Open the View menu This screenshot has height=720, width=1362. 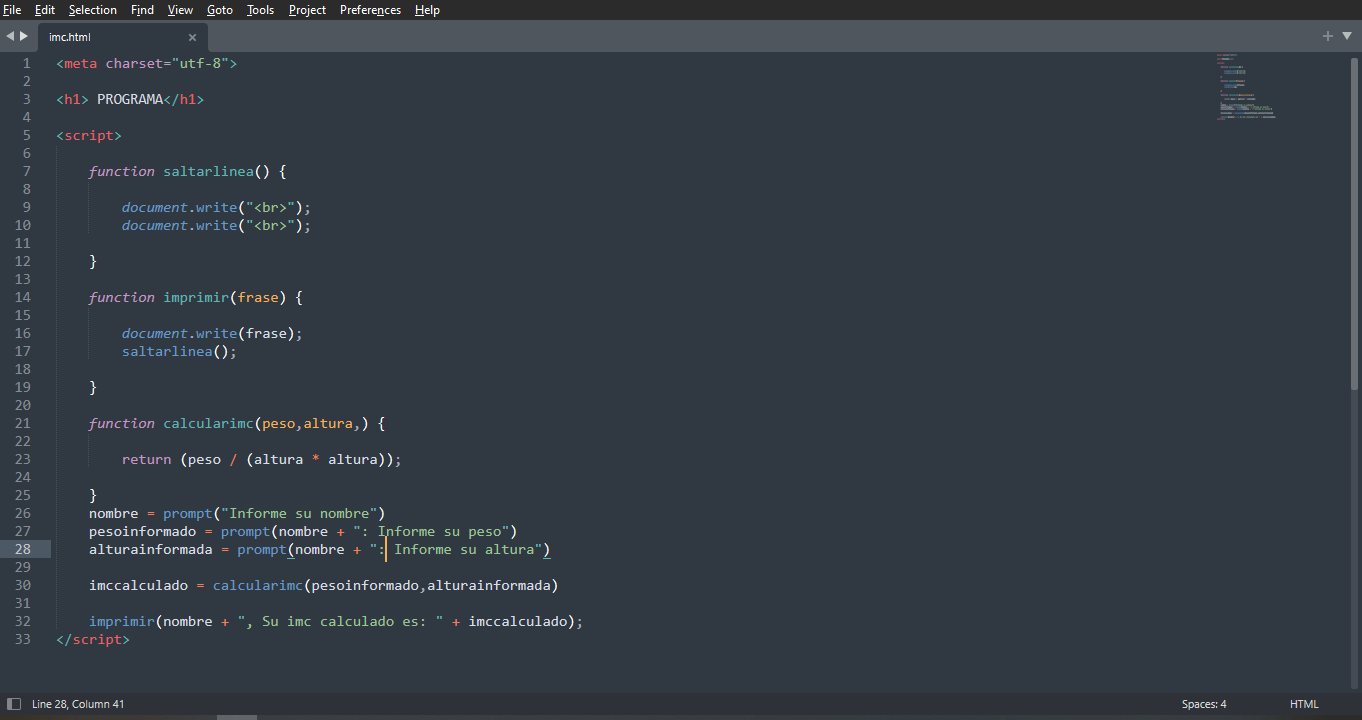pyautogui.click(x=180, y=10)
